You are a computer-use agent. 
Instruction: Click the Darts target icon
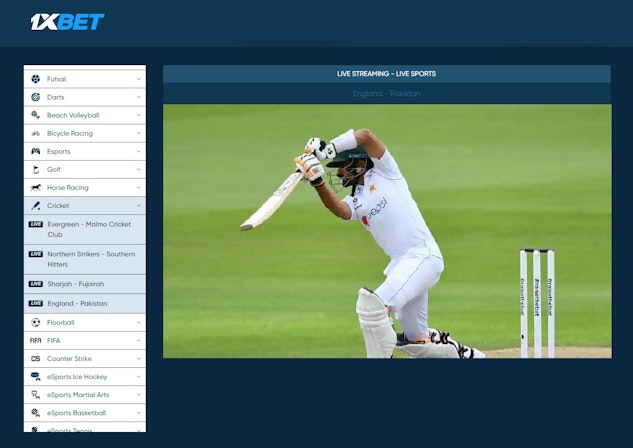36,97
